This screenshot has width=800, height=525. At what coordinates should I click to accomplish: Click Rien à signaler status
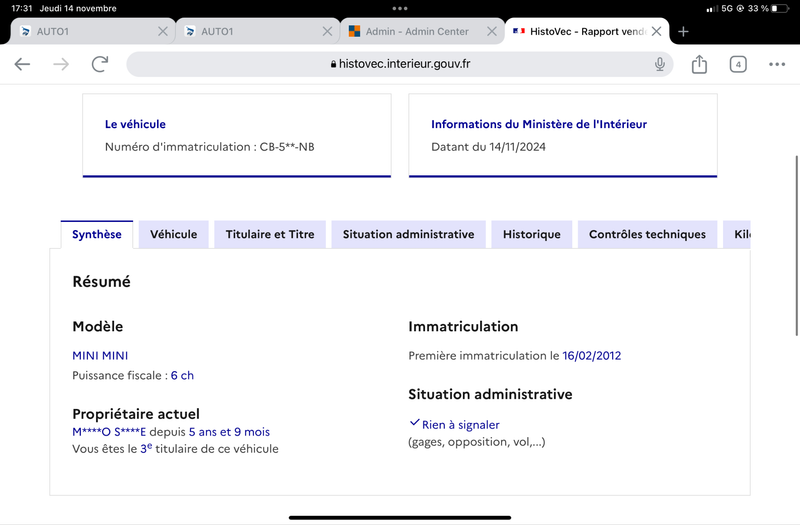click(x=455, y=424)
